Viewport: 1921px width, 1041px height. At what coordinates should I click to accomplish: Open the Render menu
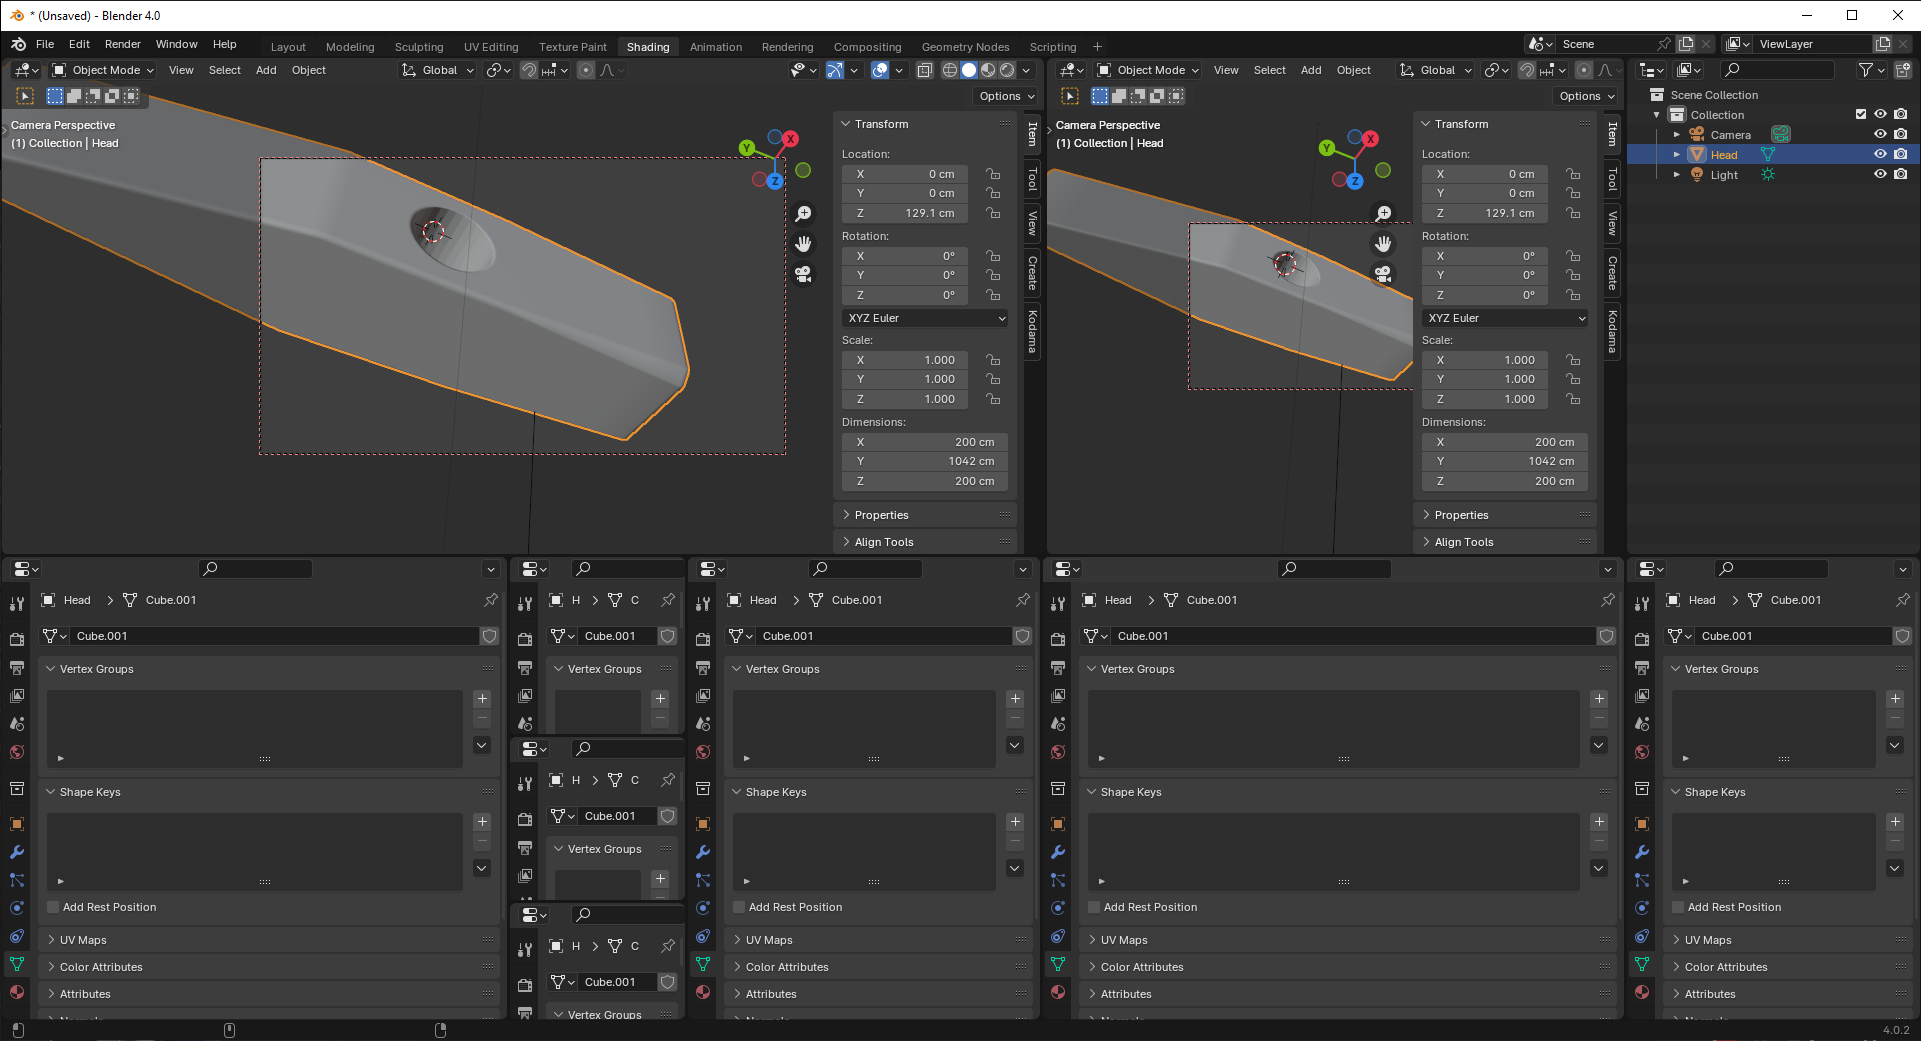123,44
